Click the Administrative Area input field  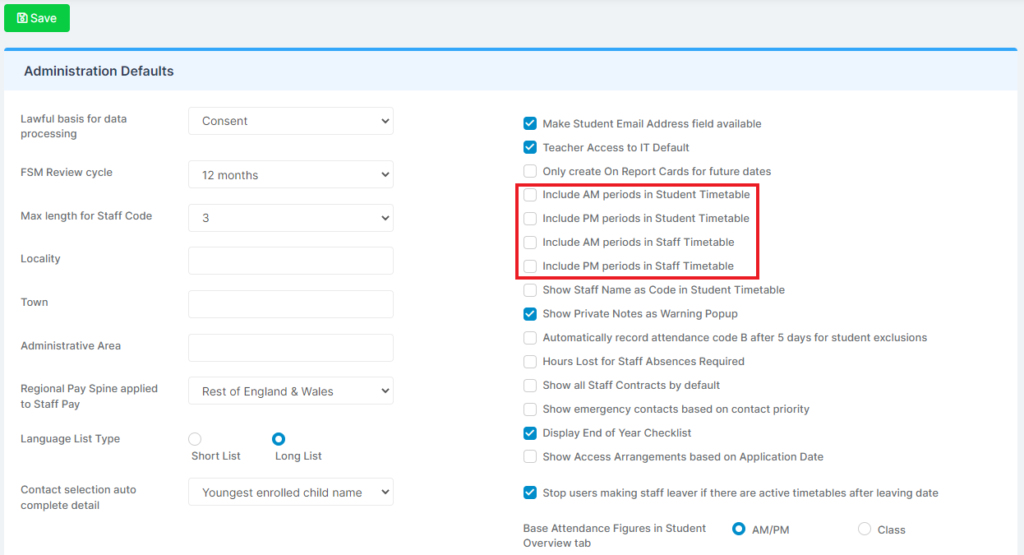point(291,347)
